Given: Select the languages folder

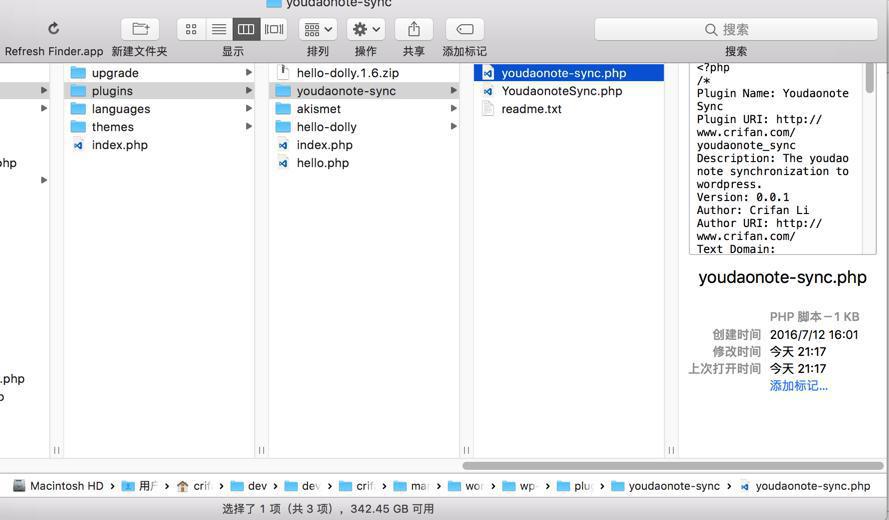Looking at the screenshot, I should pyautogui.click(x=158, y=109).
